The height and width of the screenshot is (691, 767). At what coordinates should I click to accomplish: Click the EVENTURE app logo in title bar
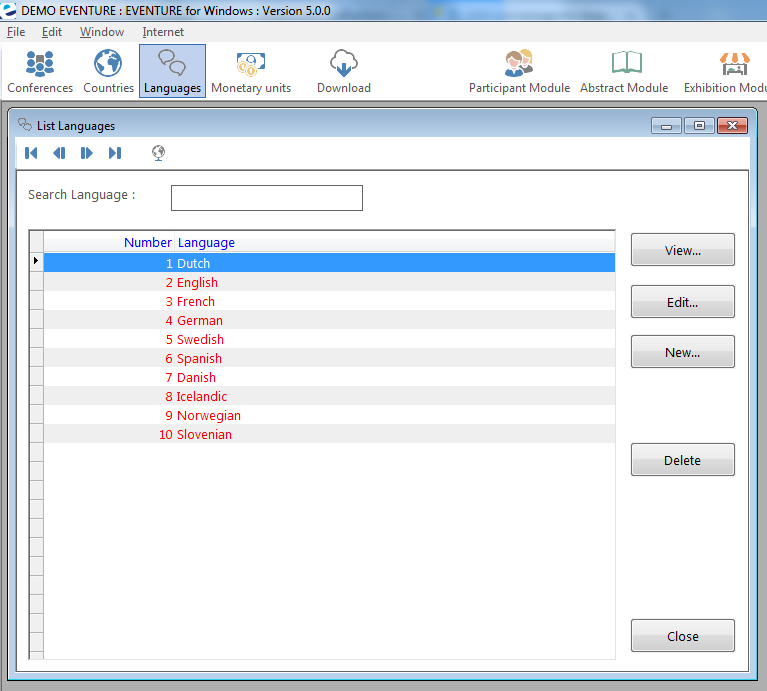8,10
